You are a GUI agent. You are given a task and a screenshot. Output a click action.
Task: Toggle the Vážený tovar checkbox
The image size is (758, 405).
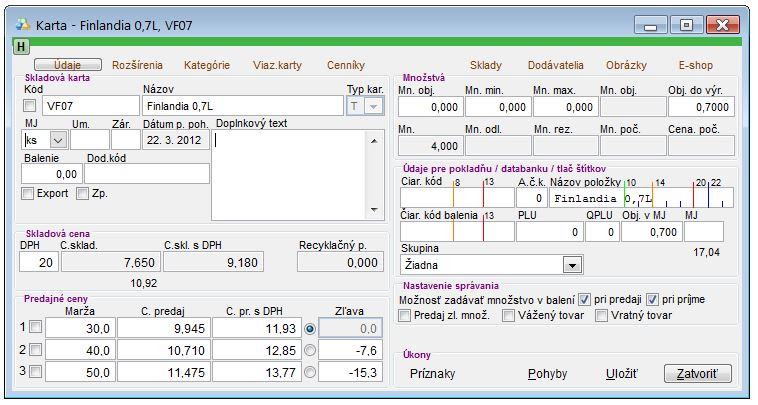[509, 316]
